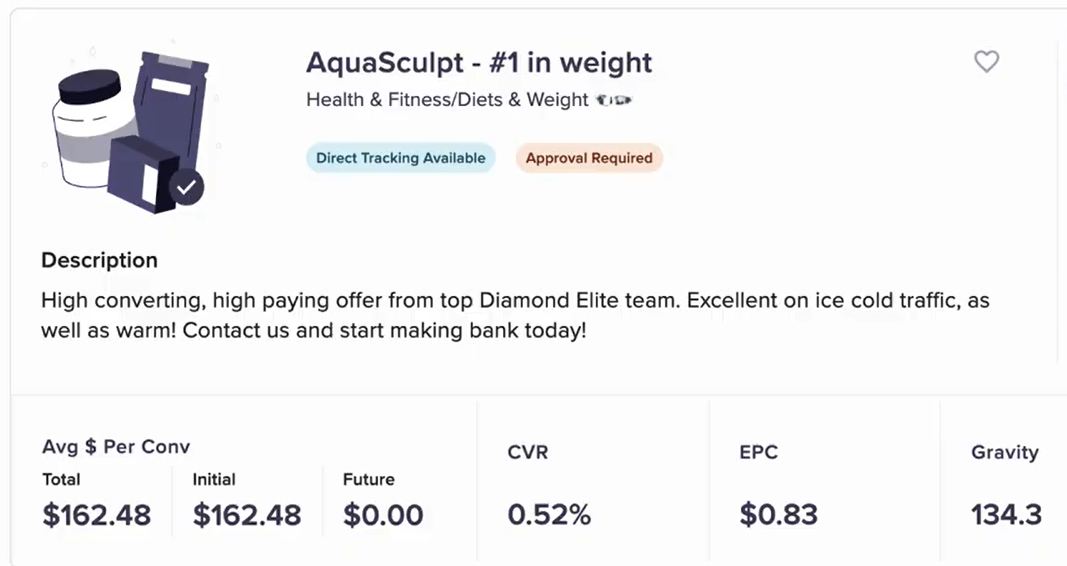
Task: Click the 0.52% conversion rate value
Action: coord(549,515)
